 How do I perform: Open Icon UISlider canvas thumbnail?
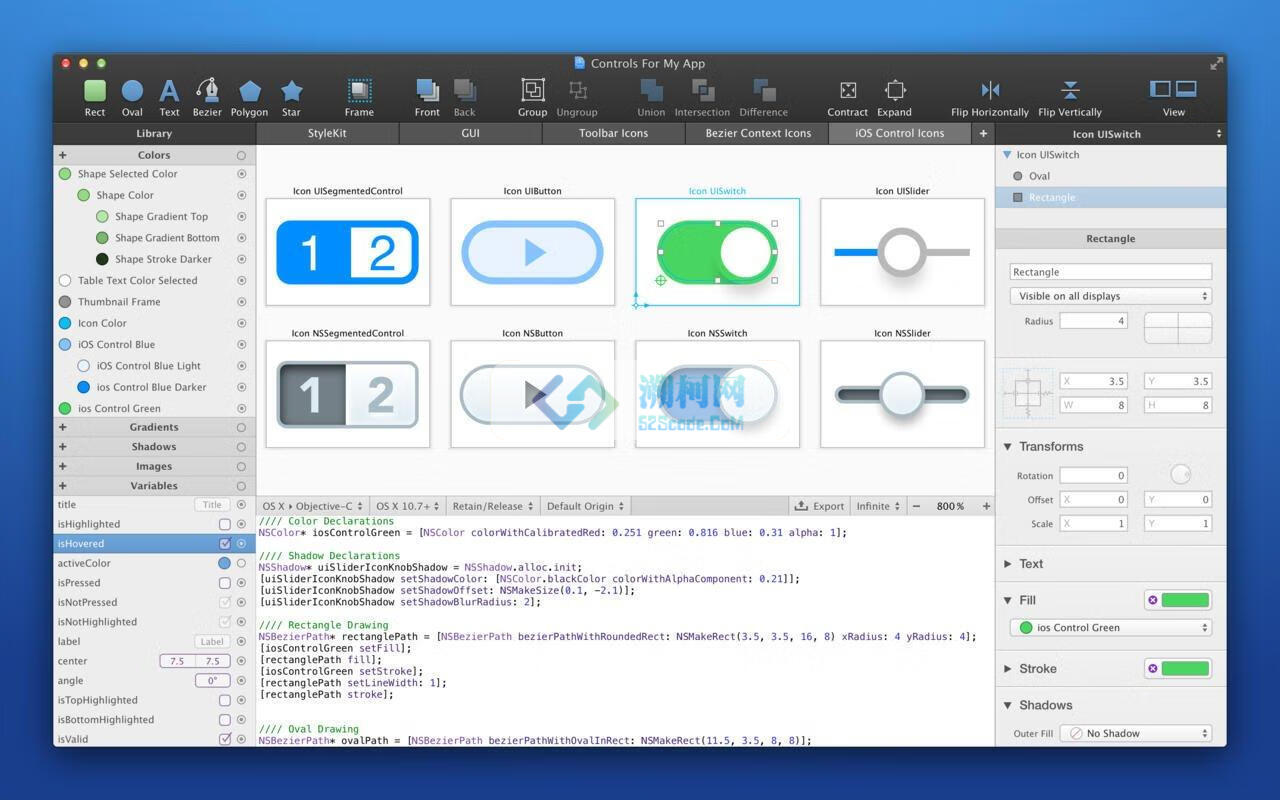click(x=902, y=251)
